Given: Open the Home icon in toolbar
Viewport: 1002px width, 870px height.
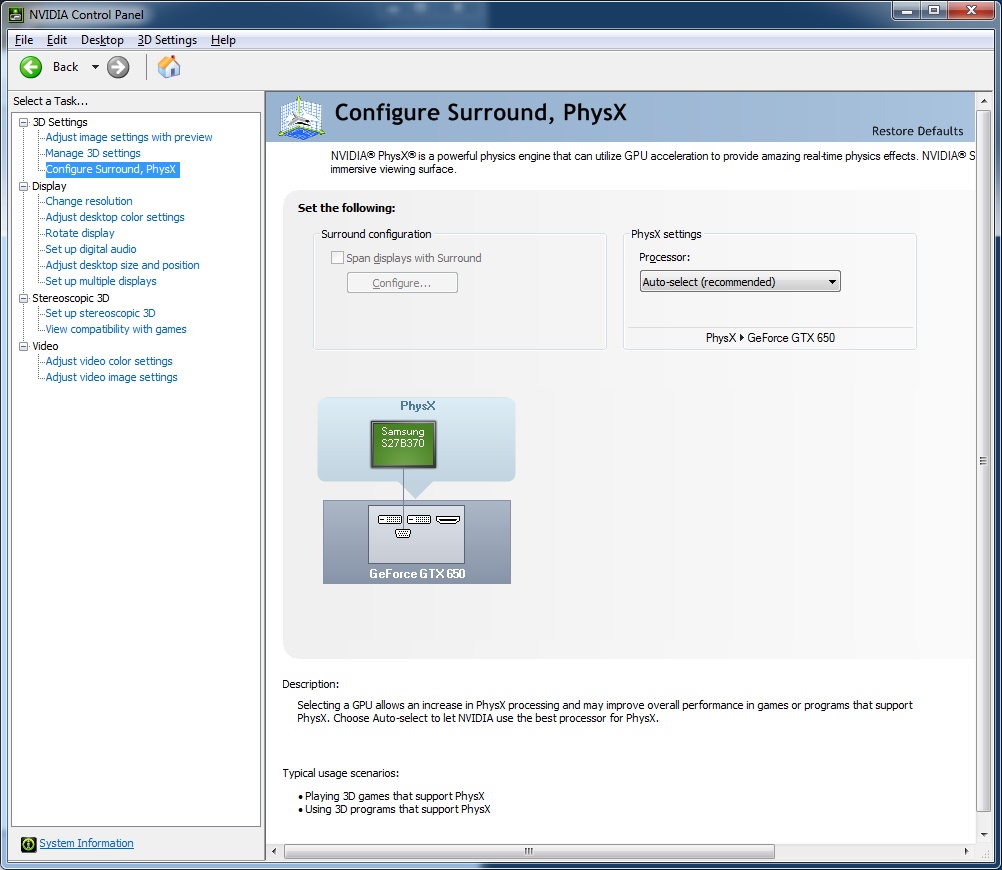Looking at the screenshot, I should click(169, 66).
